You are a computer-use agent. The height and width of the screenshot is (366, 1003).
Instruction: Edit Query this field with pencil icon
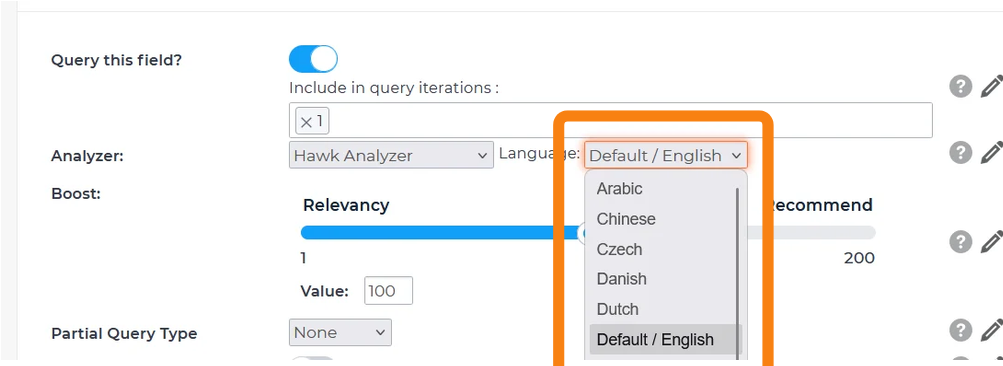[991, 86]
